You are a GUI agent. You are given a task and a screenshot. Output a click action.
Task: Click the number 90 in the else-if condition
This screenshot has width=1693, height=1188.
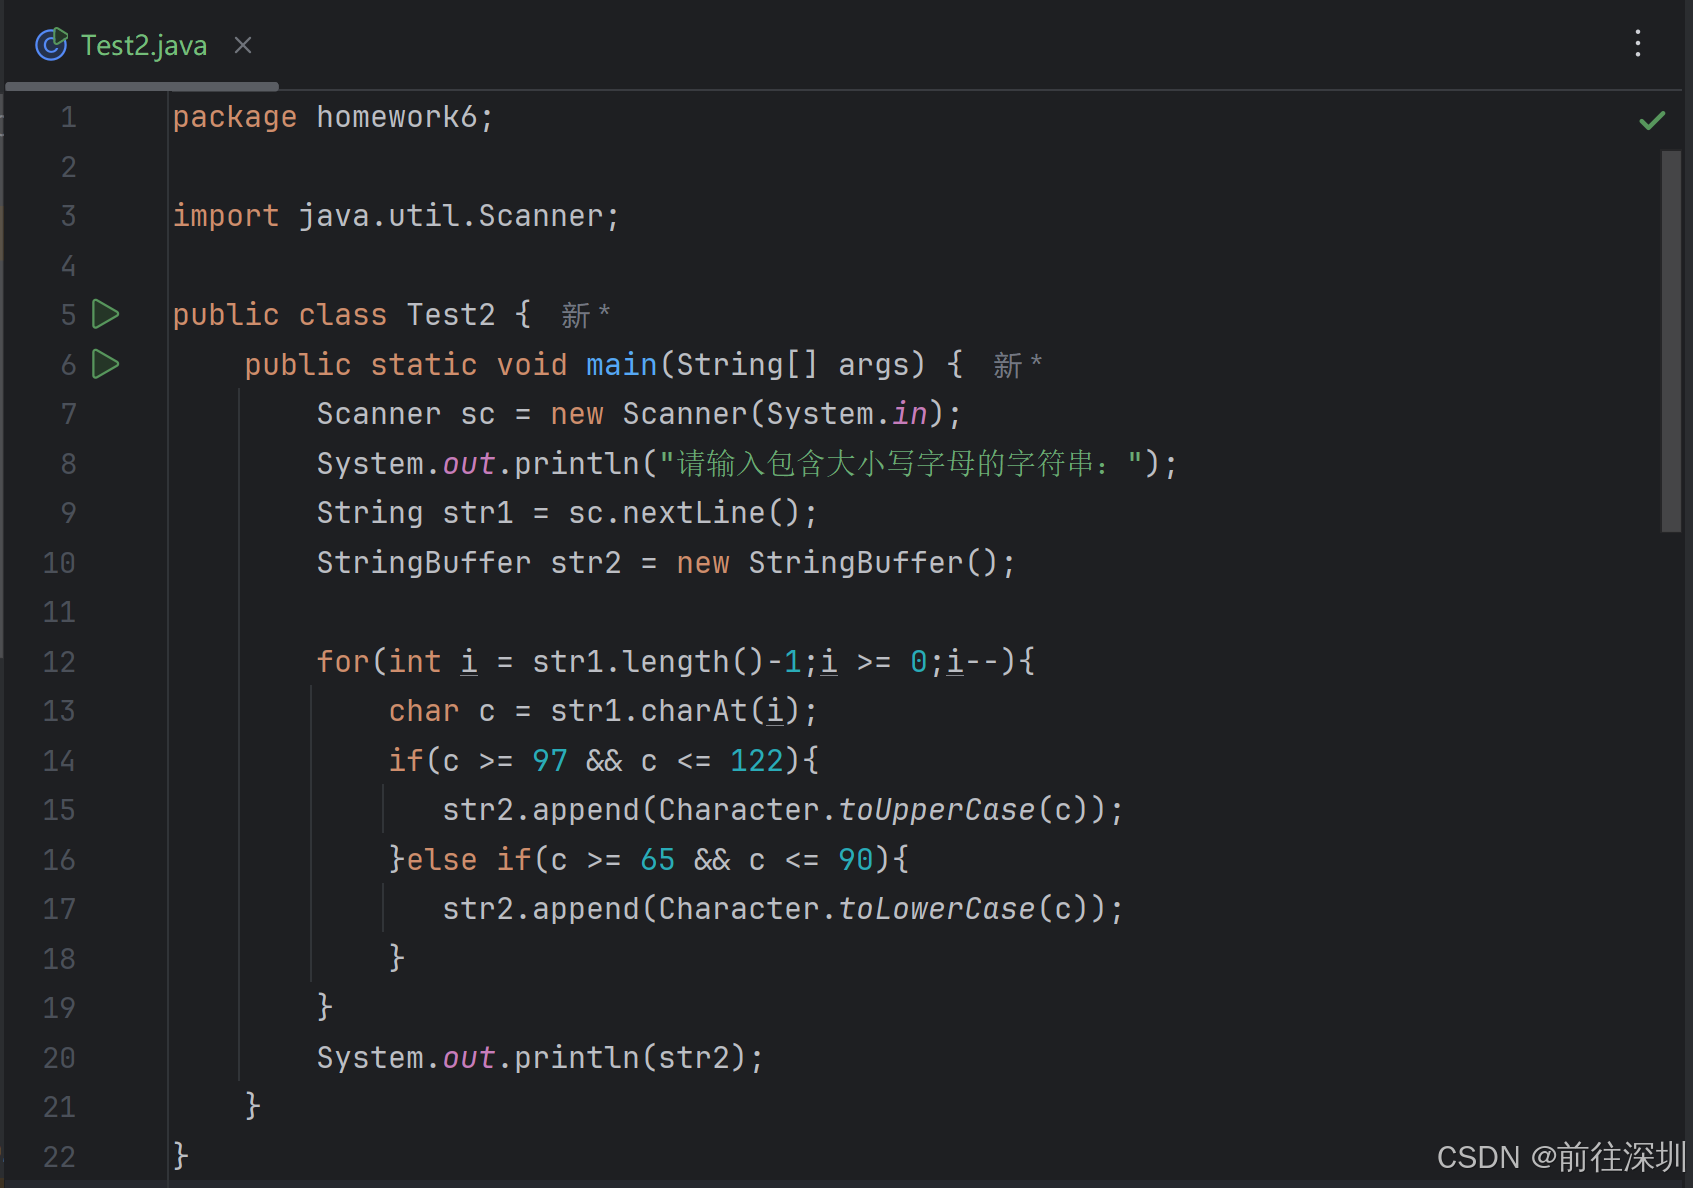coord(856,860)
